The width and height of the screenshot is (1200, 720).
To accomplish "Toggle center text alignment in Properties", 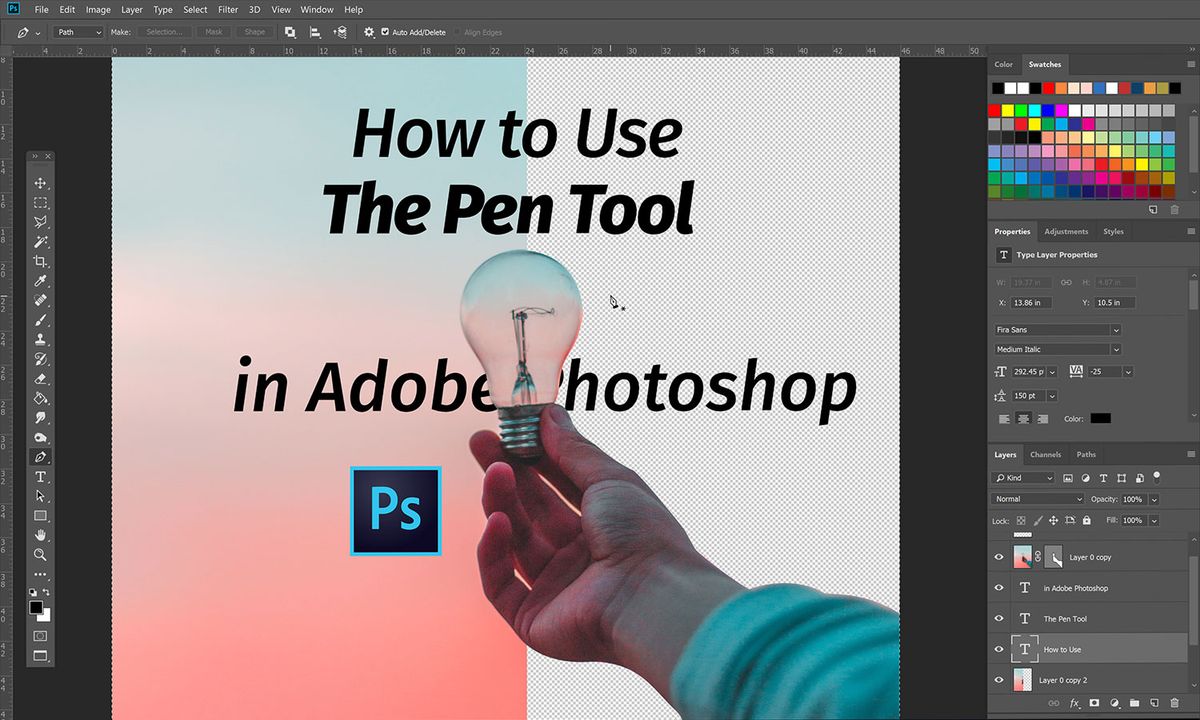I will click(x=1024, y=419).
